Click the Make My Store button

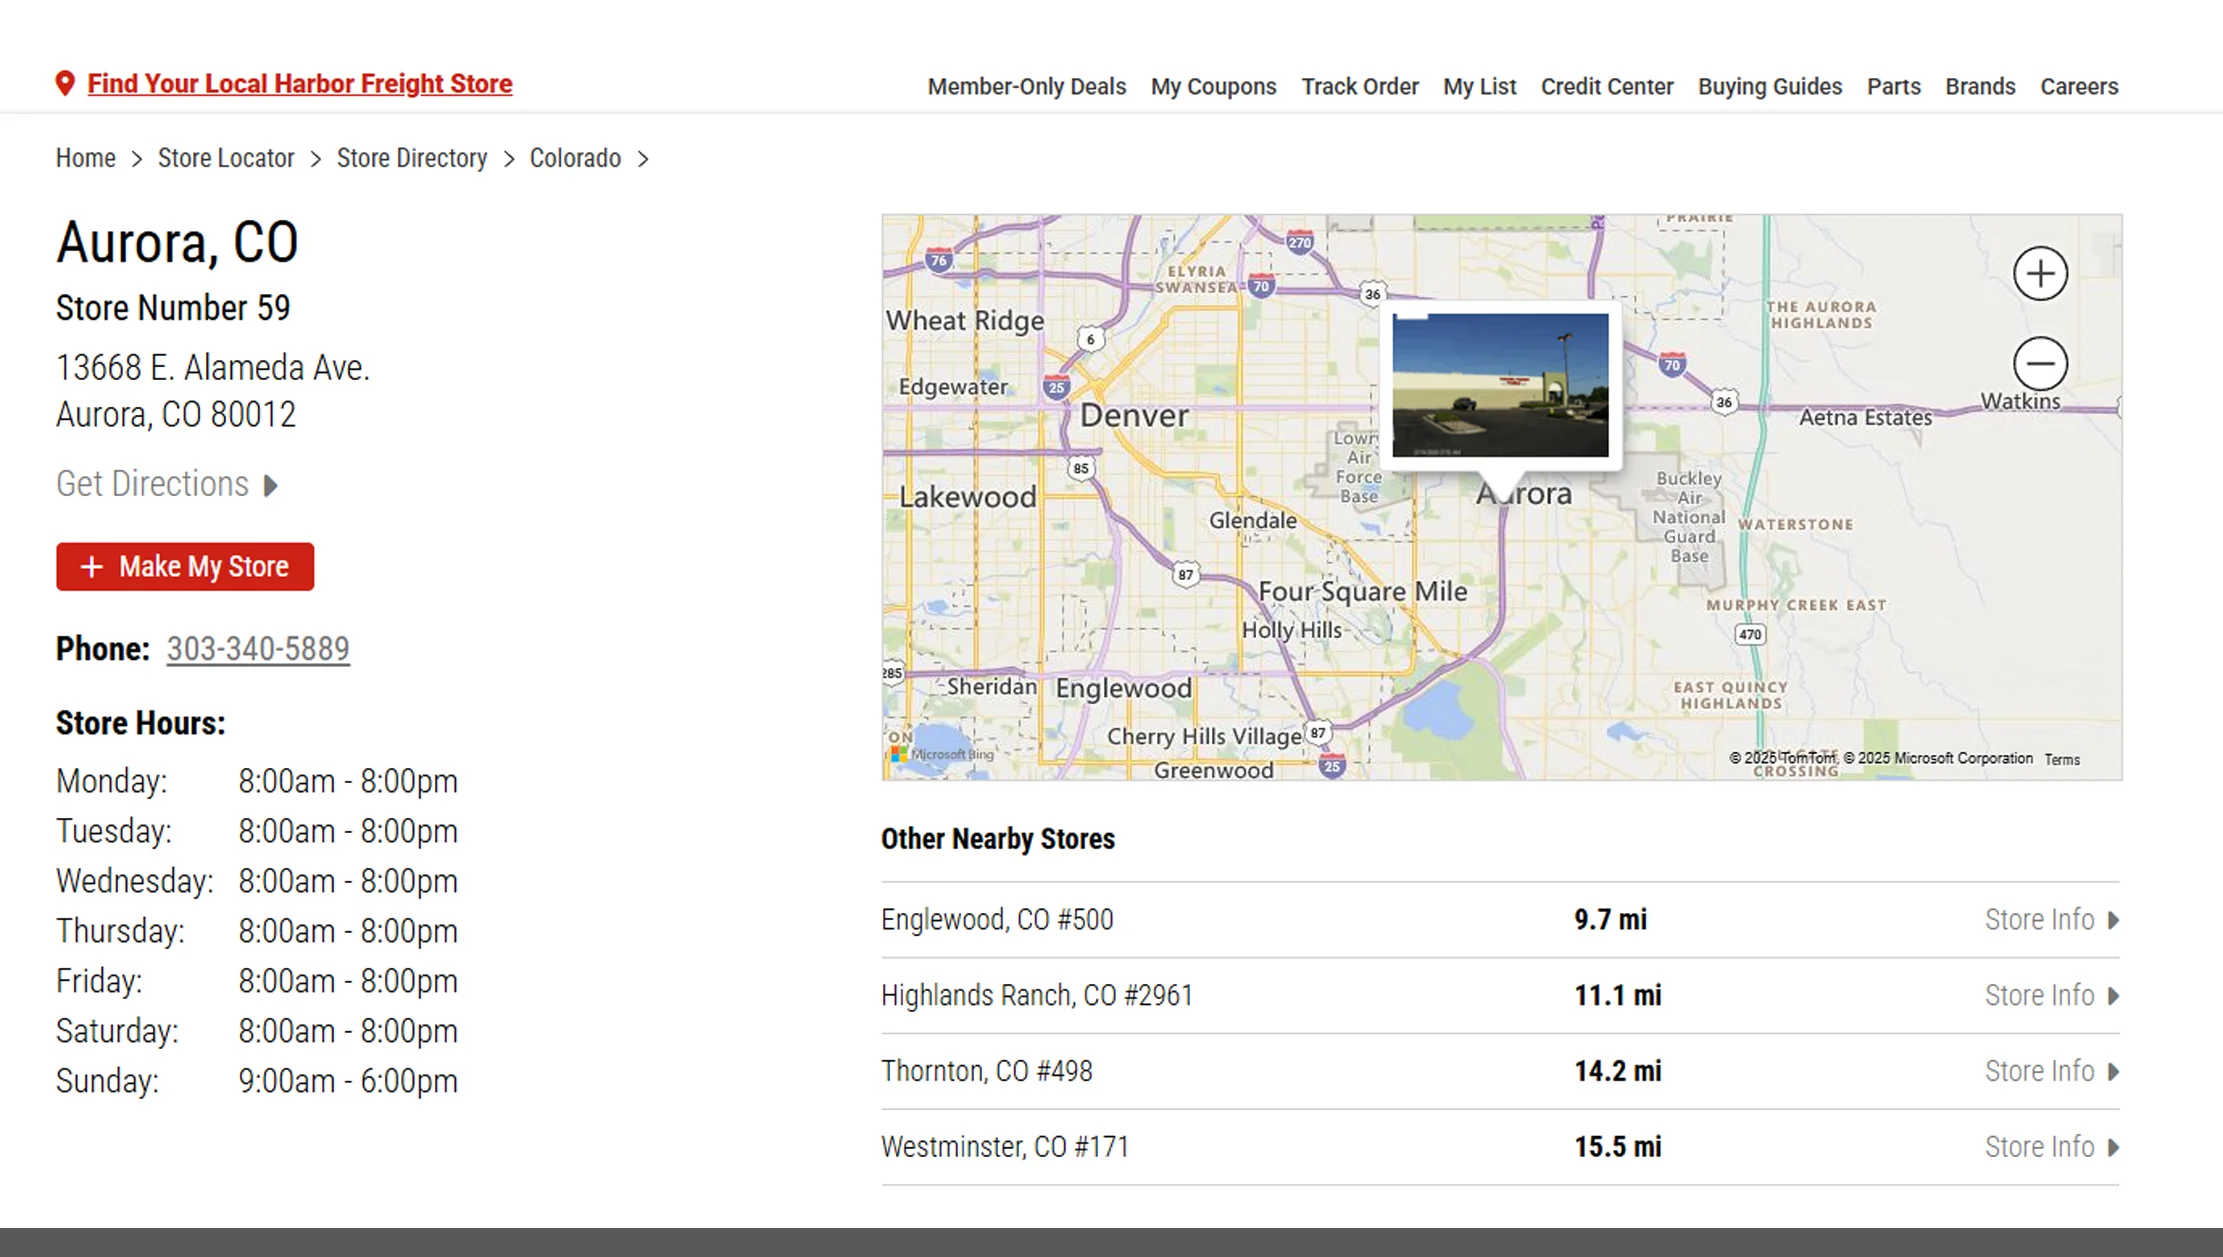coord(185,567)
